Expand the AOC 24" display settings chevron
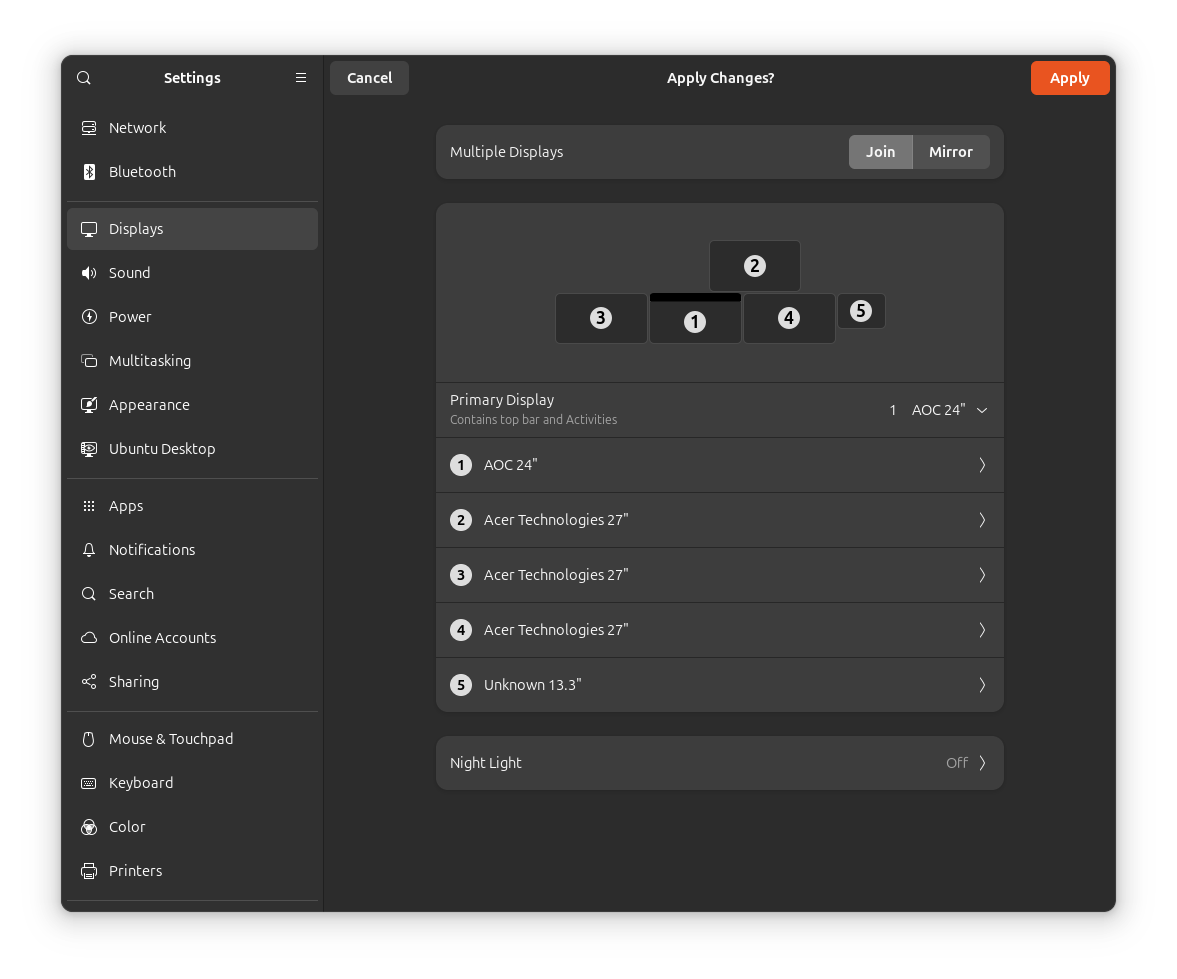 point(982,465)
